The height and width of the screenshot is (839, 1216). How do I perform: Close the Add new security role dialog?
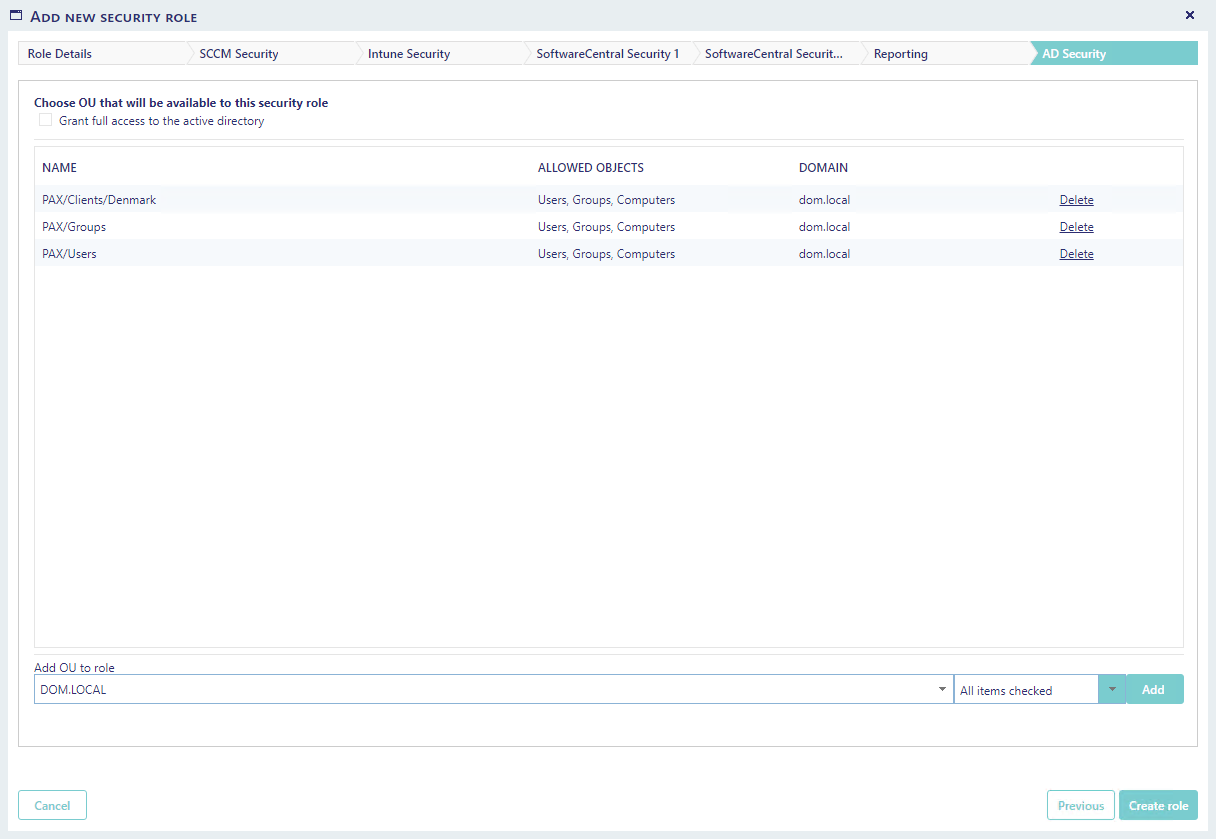[1189, 15]
